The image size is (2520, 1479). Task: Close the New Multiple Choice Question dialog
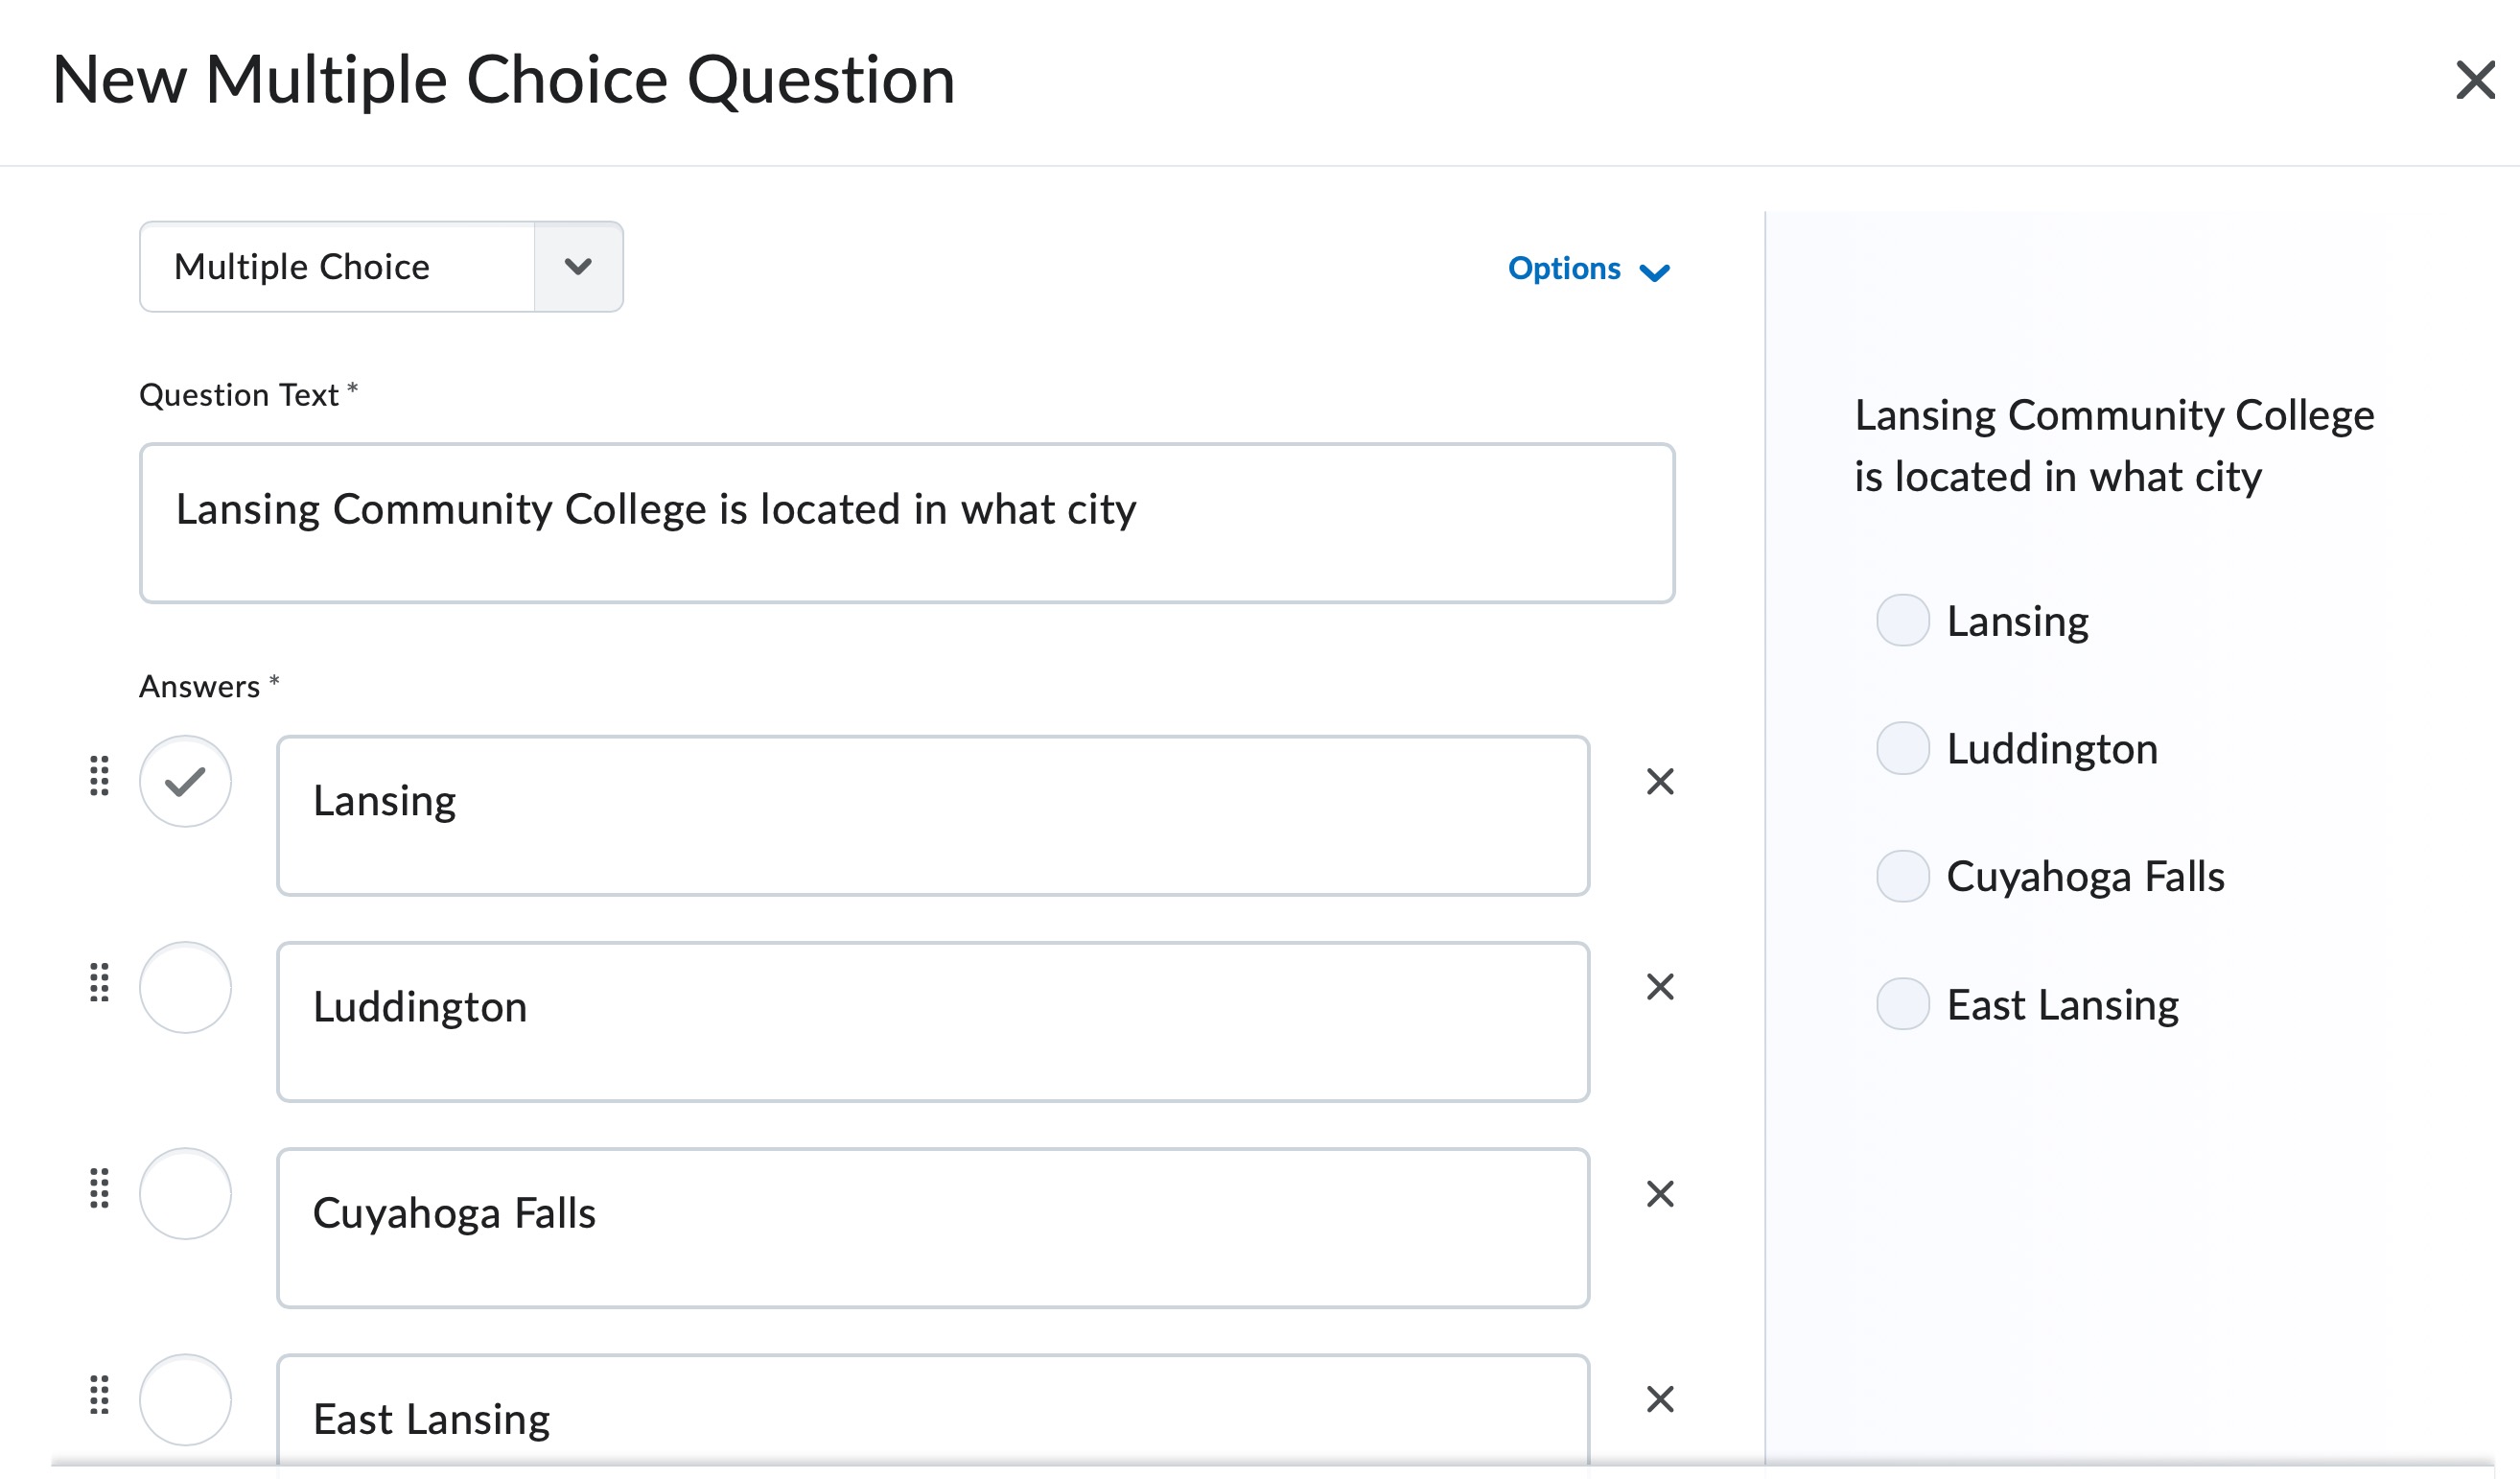pyautogui.click(x=2475, y=80)
